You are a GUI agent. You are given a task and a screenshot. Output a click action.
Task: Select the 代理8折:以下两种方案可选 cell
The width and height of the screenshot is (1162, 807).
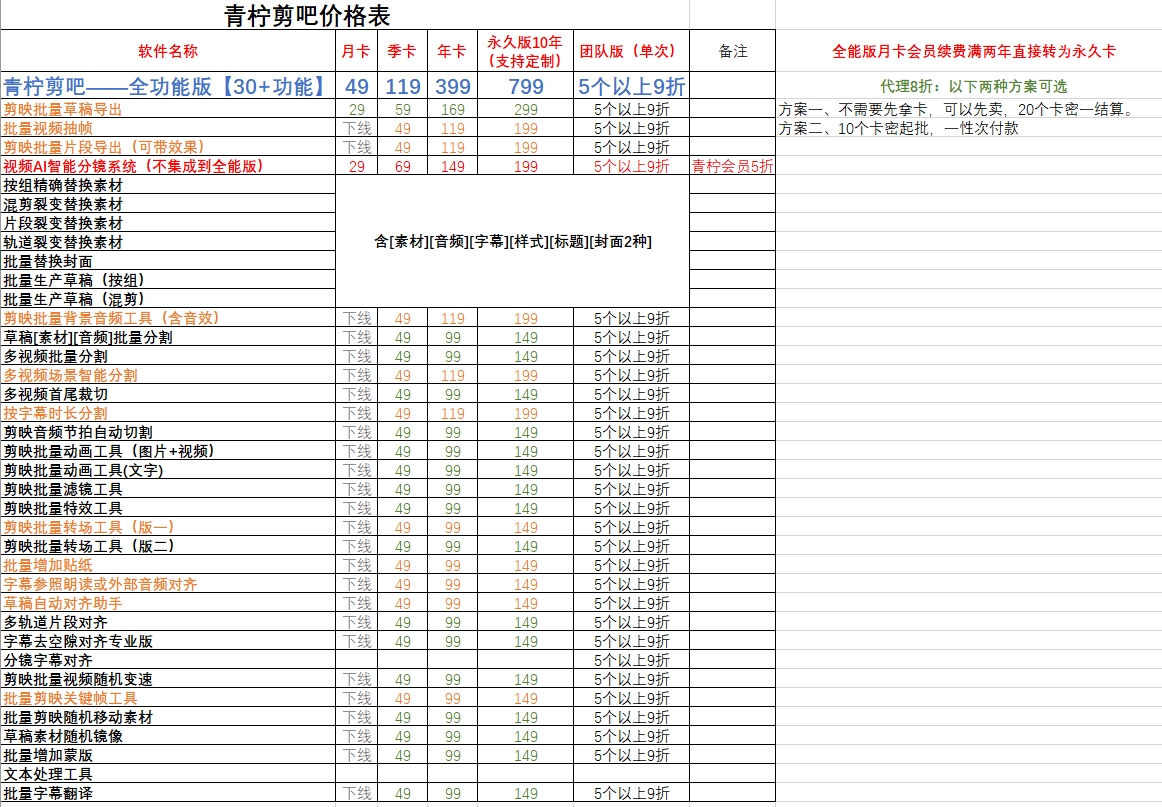pos(973,86)
